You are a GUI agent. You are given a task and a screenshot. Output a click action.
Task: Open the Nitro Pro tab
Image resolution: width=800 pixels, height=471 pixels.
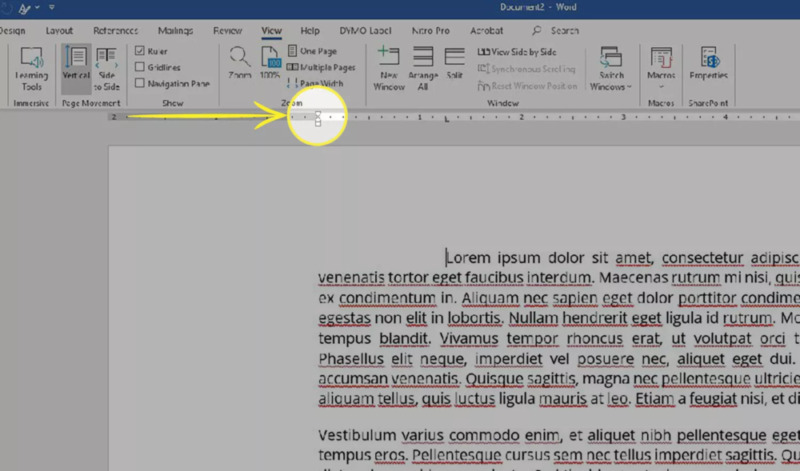point(431,31)
